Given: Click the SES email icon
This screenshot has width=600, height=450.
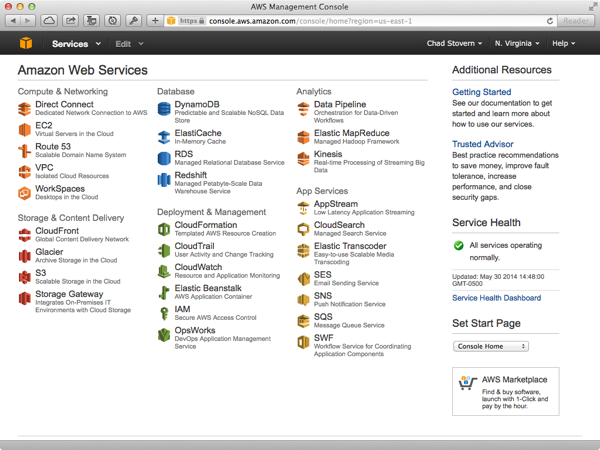Looking at the screenshot, I should point(303,279).
